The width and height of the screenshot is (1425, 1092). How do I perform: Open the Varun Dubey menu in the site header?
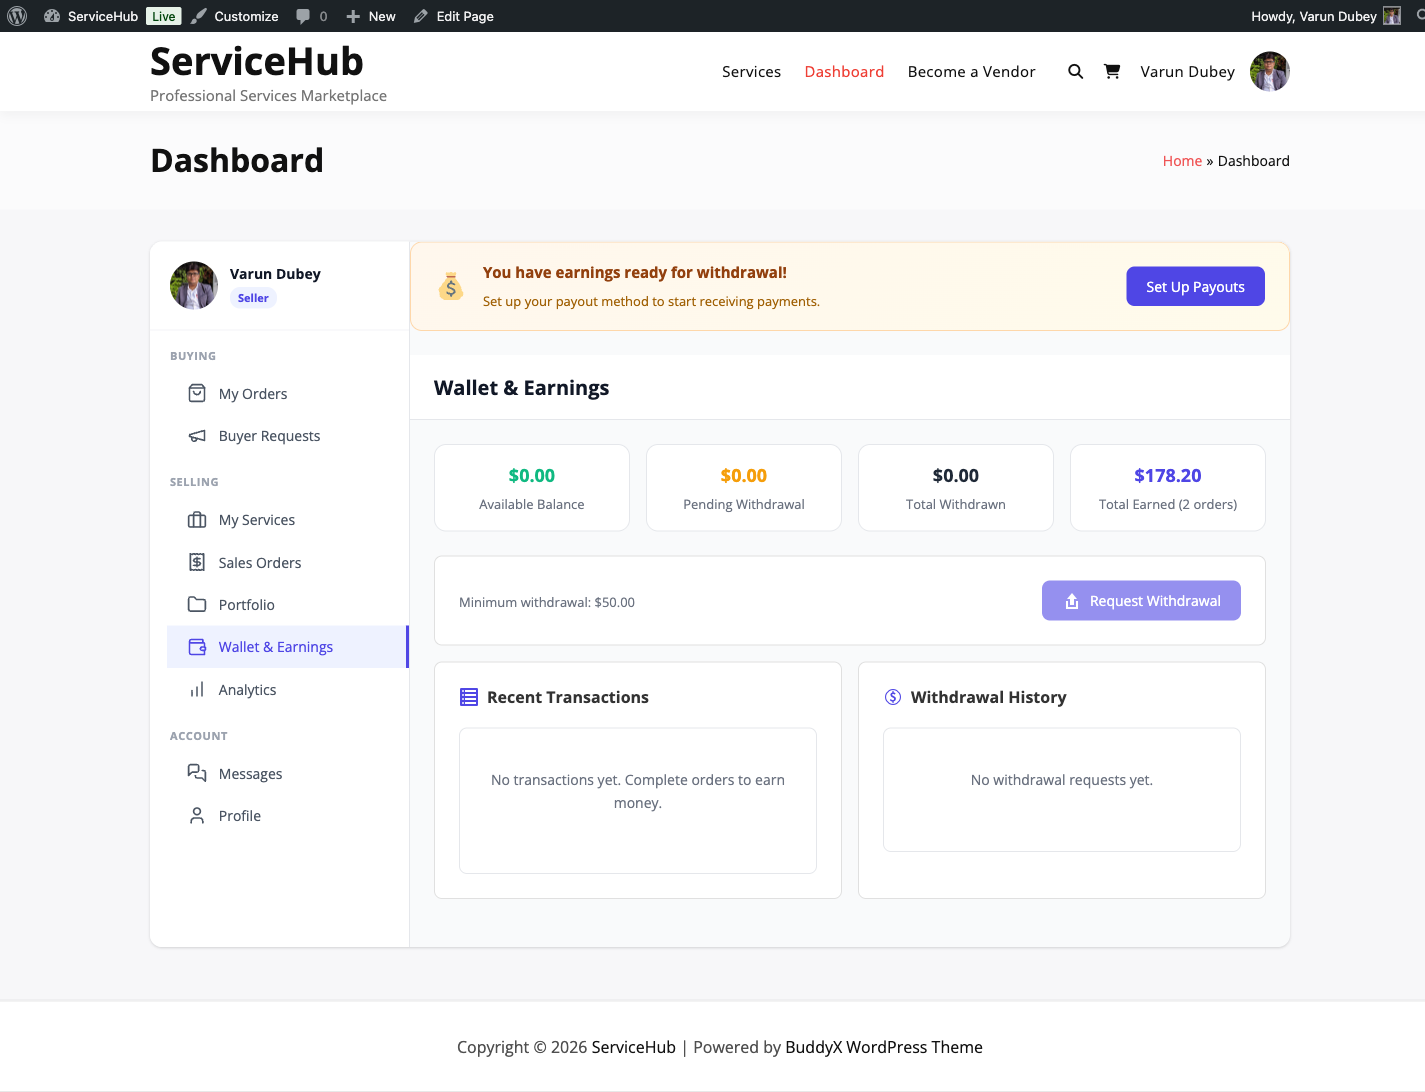pyautogui.click(x=1187, y=71)
